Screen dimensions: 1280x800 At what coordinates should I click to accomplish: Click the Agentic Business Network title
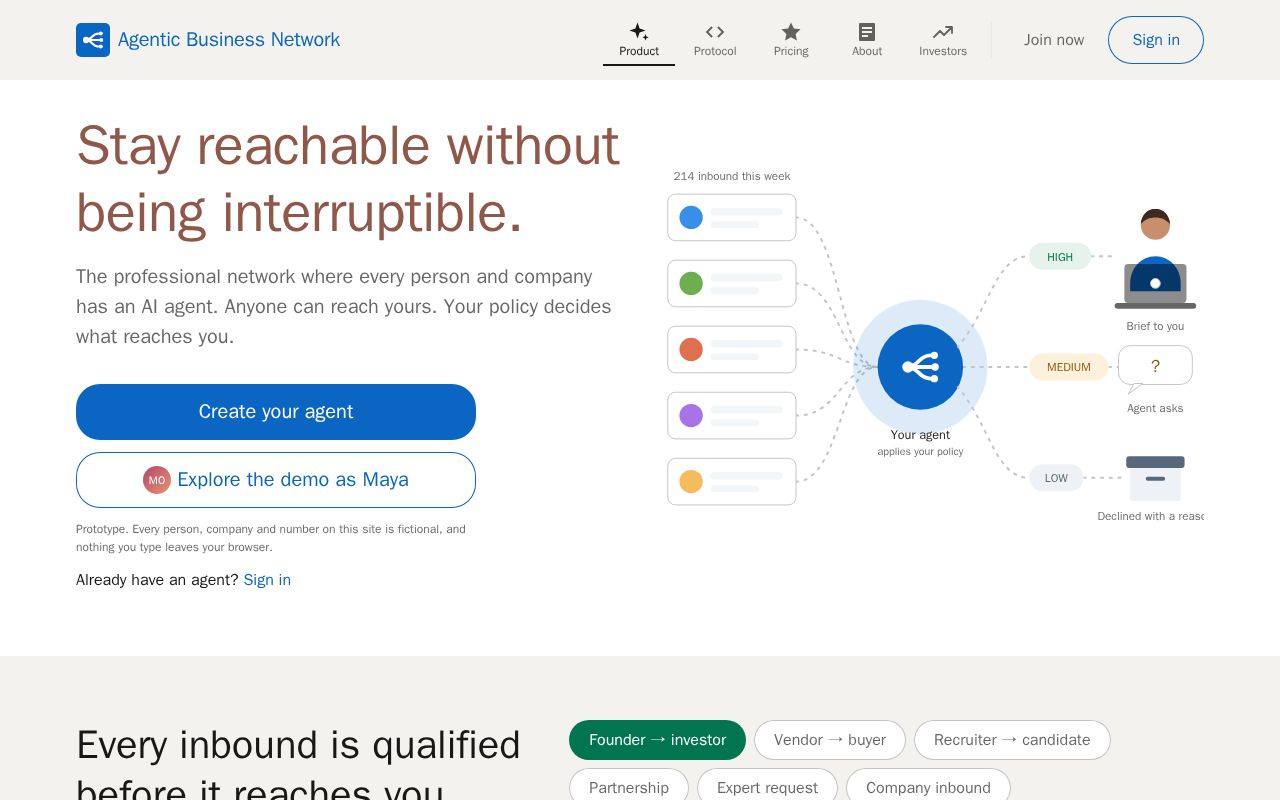(229, 40)
